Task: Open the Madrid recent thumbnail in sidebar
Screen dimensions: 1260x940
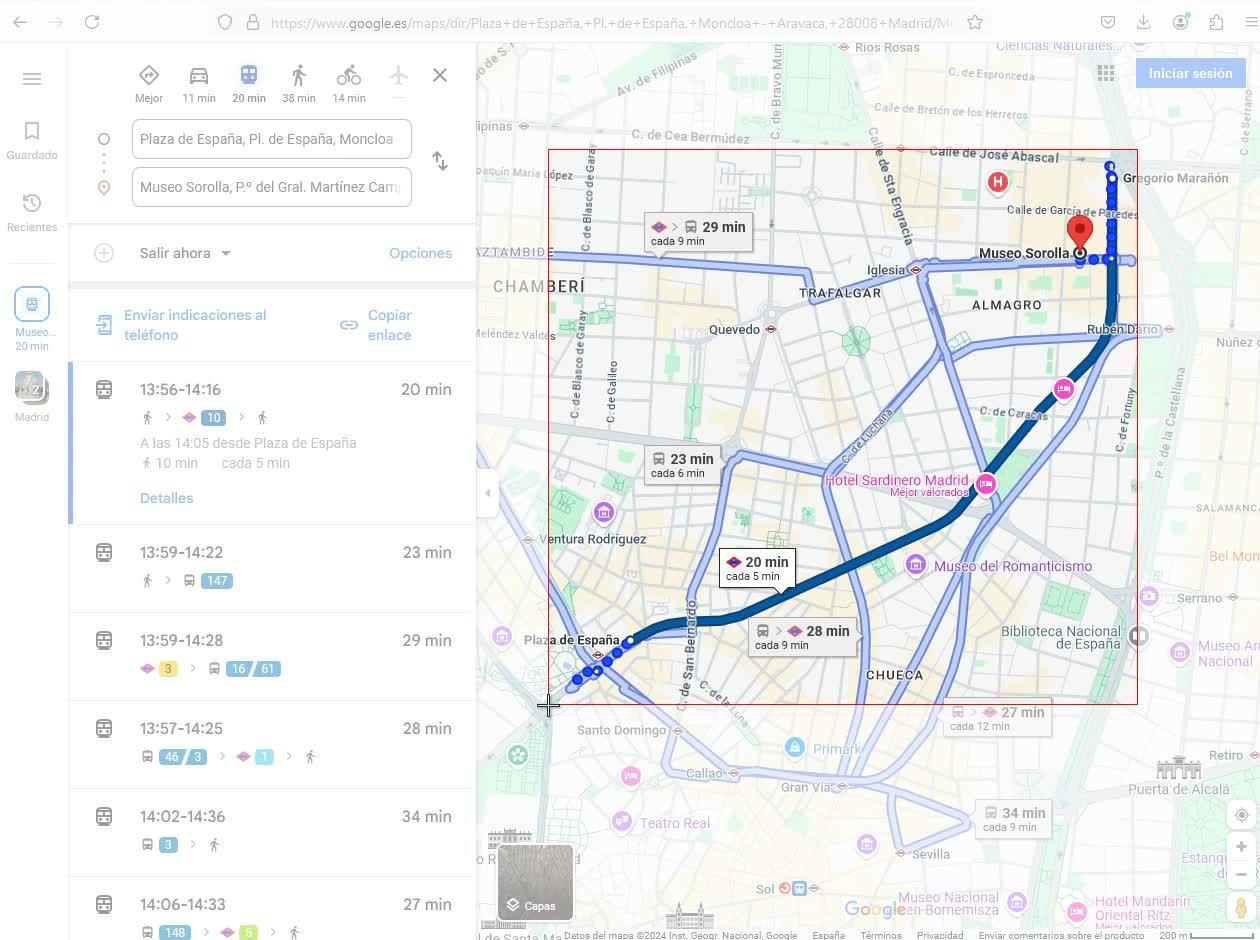Action: tap(32, 396)
